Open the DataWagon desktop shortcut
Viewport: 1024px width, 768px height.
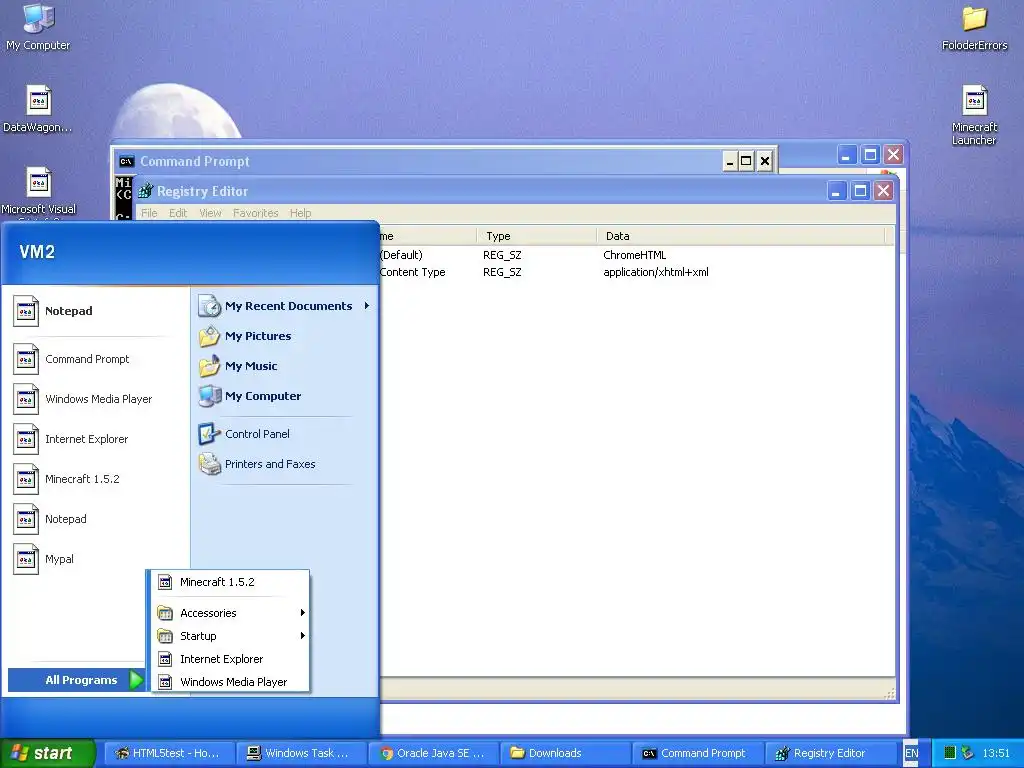(38, 109)
